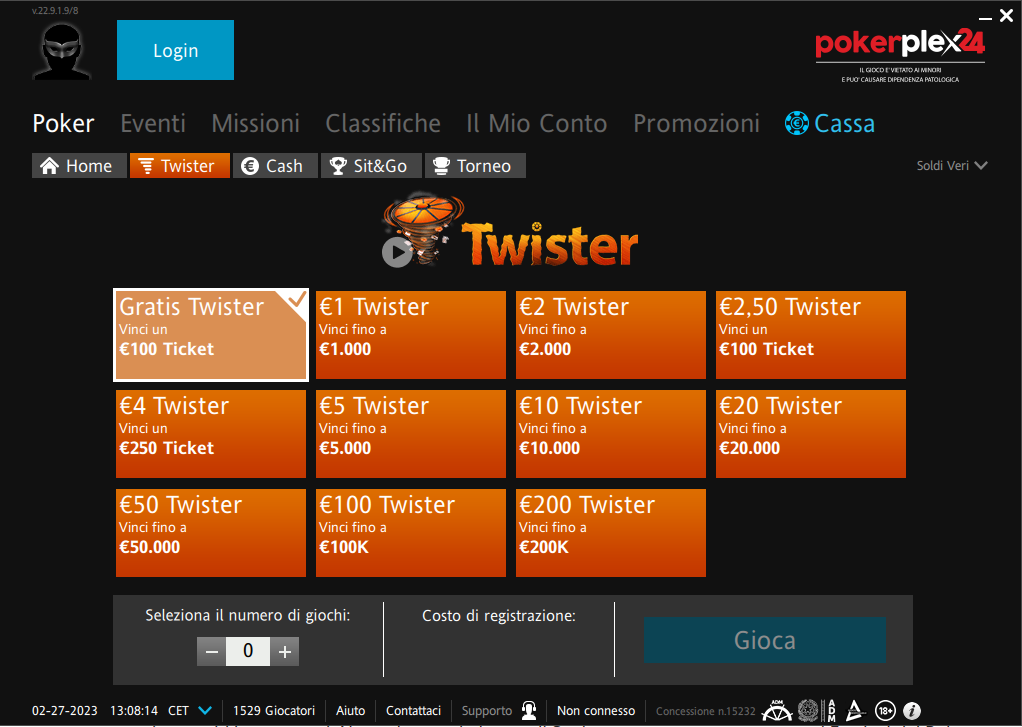Screen dimensions: 1022x727
Task: Click the Italian Republic emblem icon
Action: (808, 710)
